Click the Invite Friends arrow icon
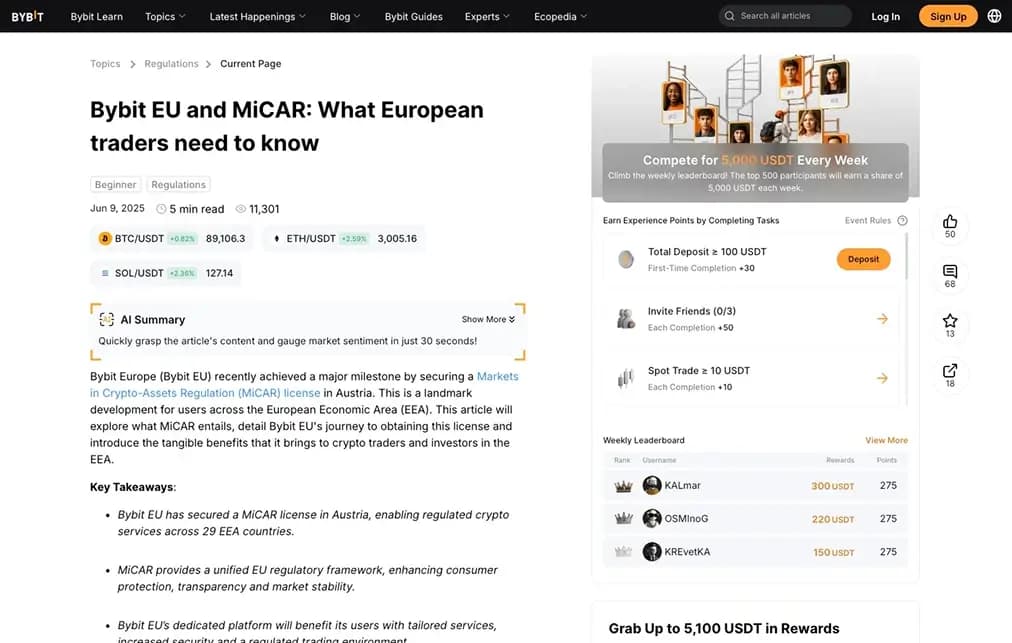Image resolution: width=1012 pixels, height=643 pixels. pyautogui.click(x=882, y=319)
